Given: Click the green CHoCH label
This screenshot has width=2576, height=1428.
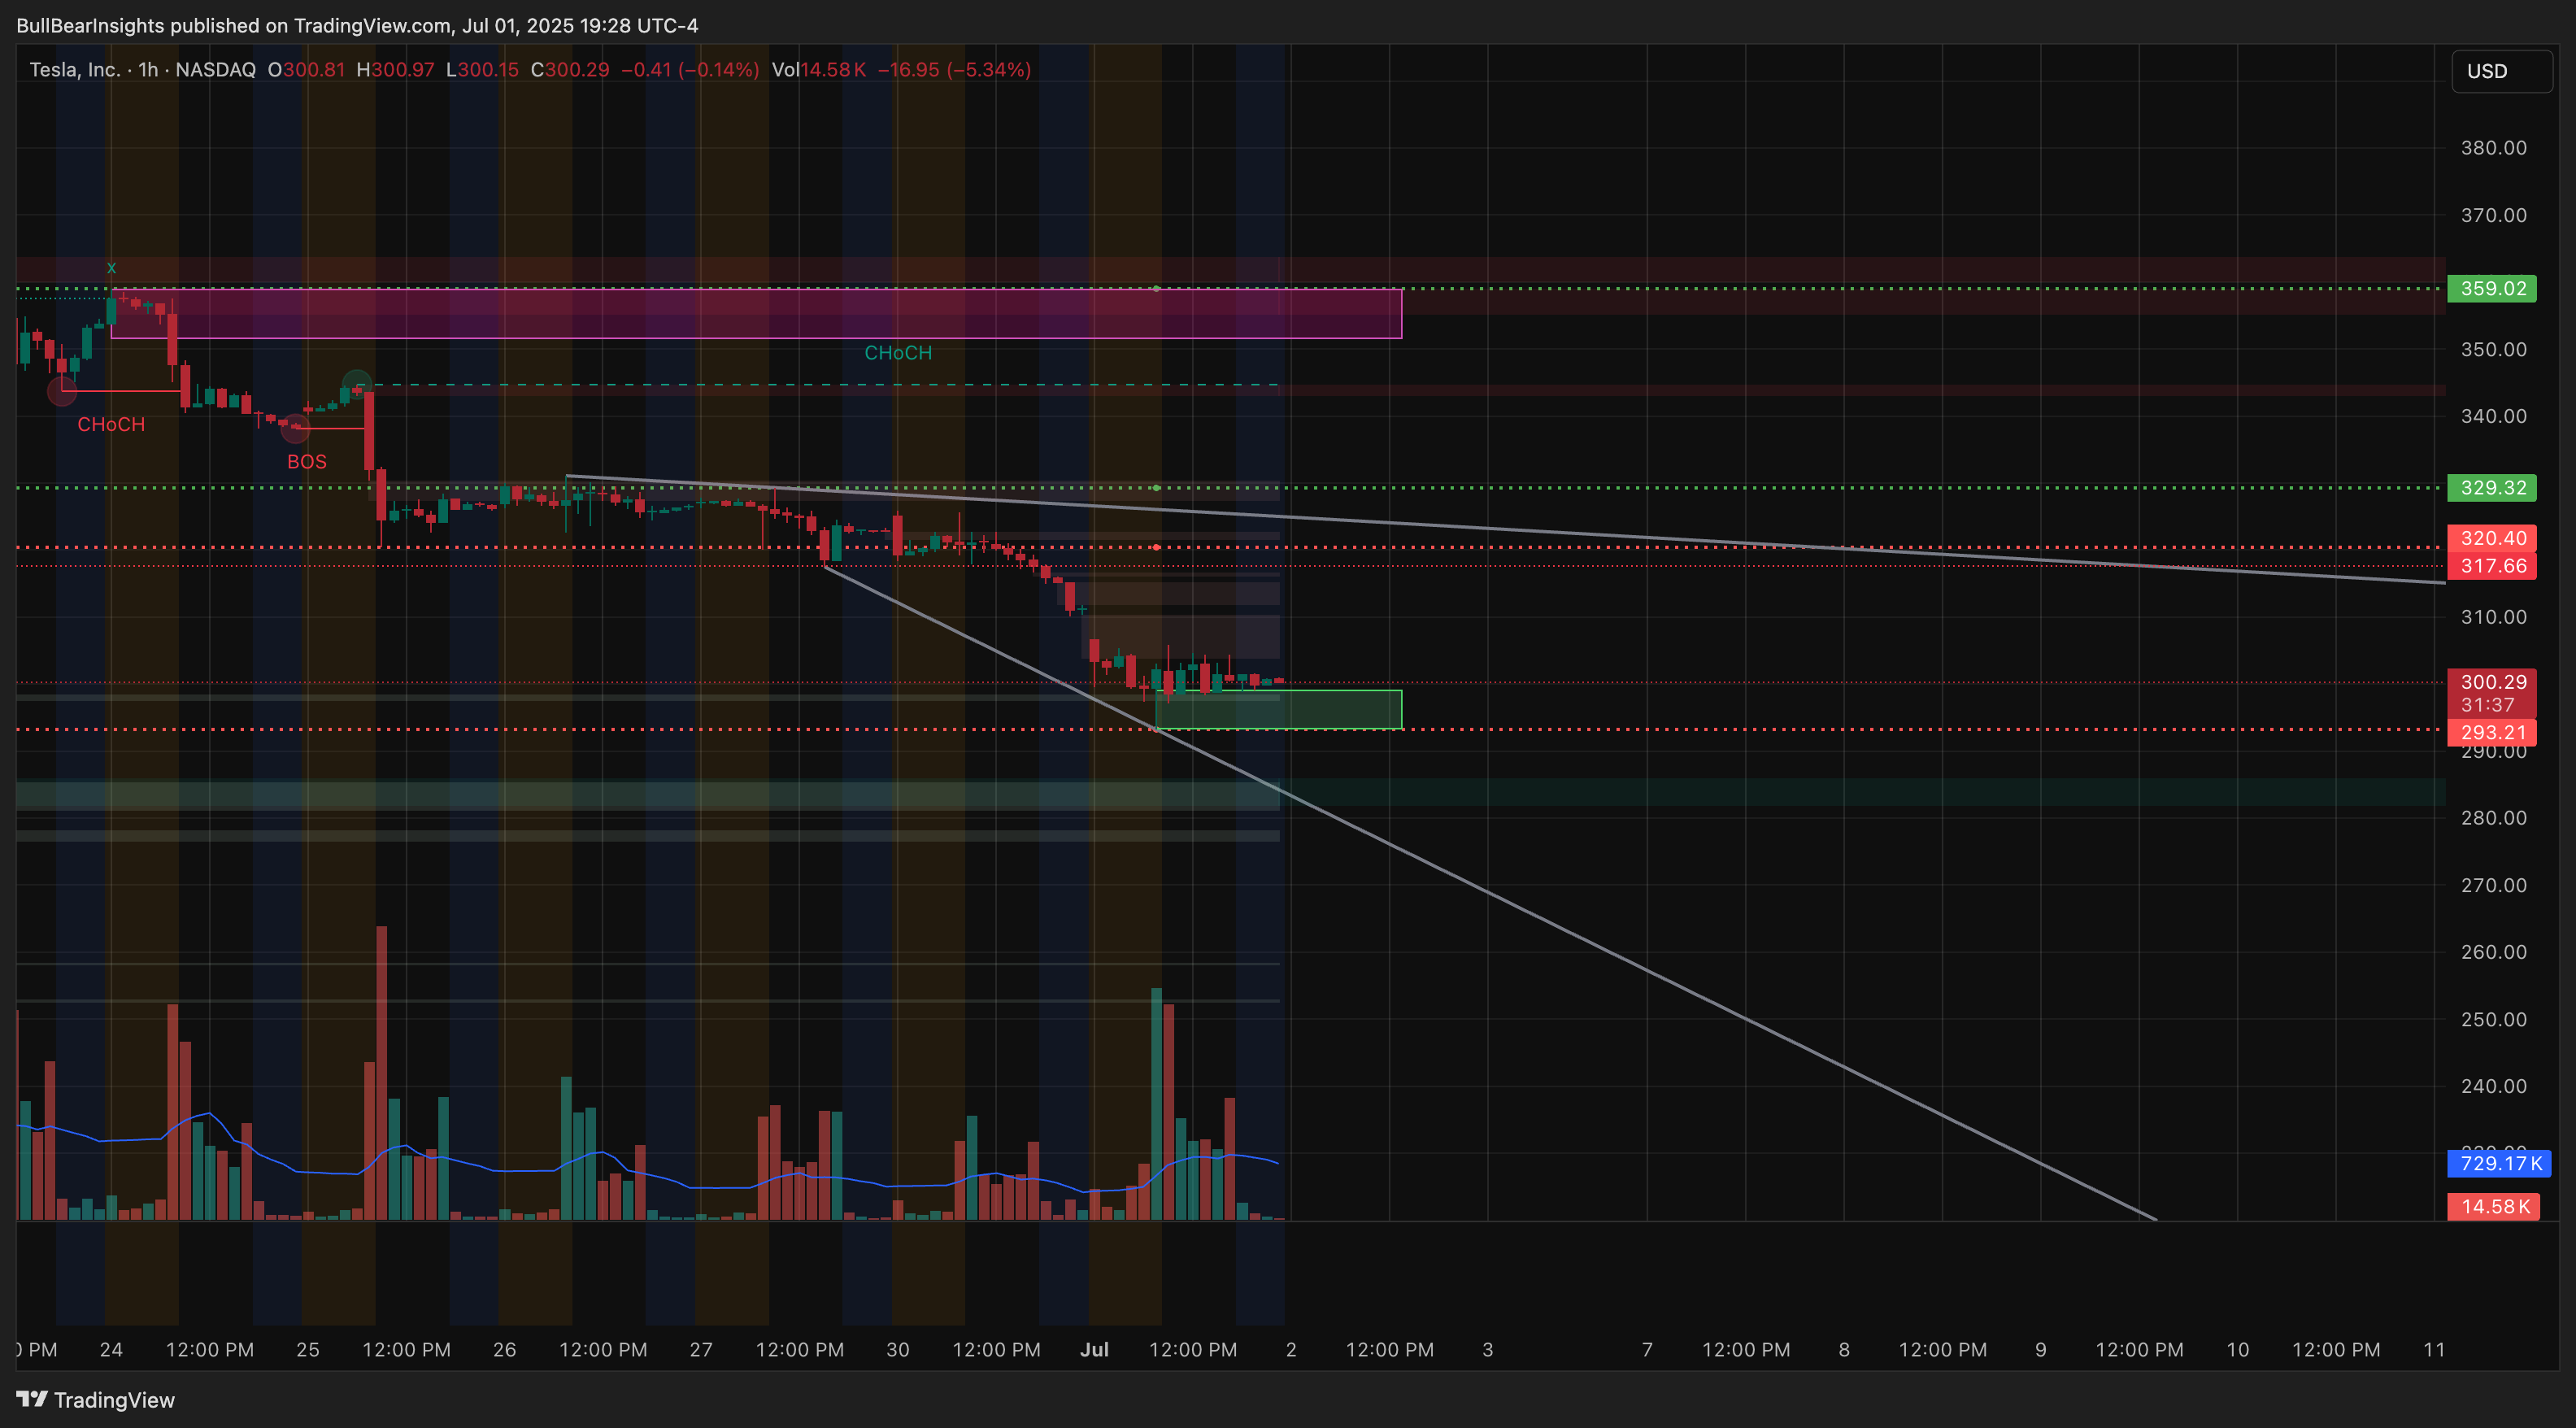Looking at the screenshot, I should pyautogui.click(x=898, y=353).
